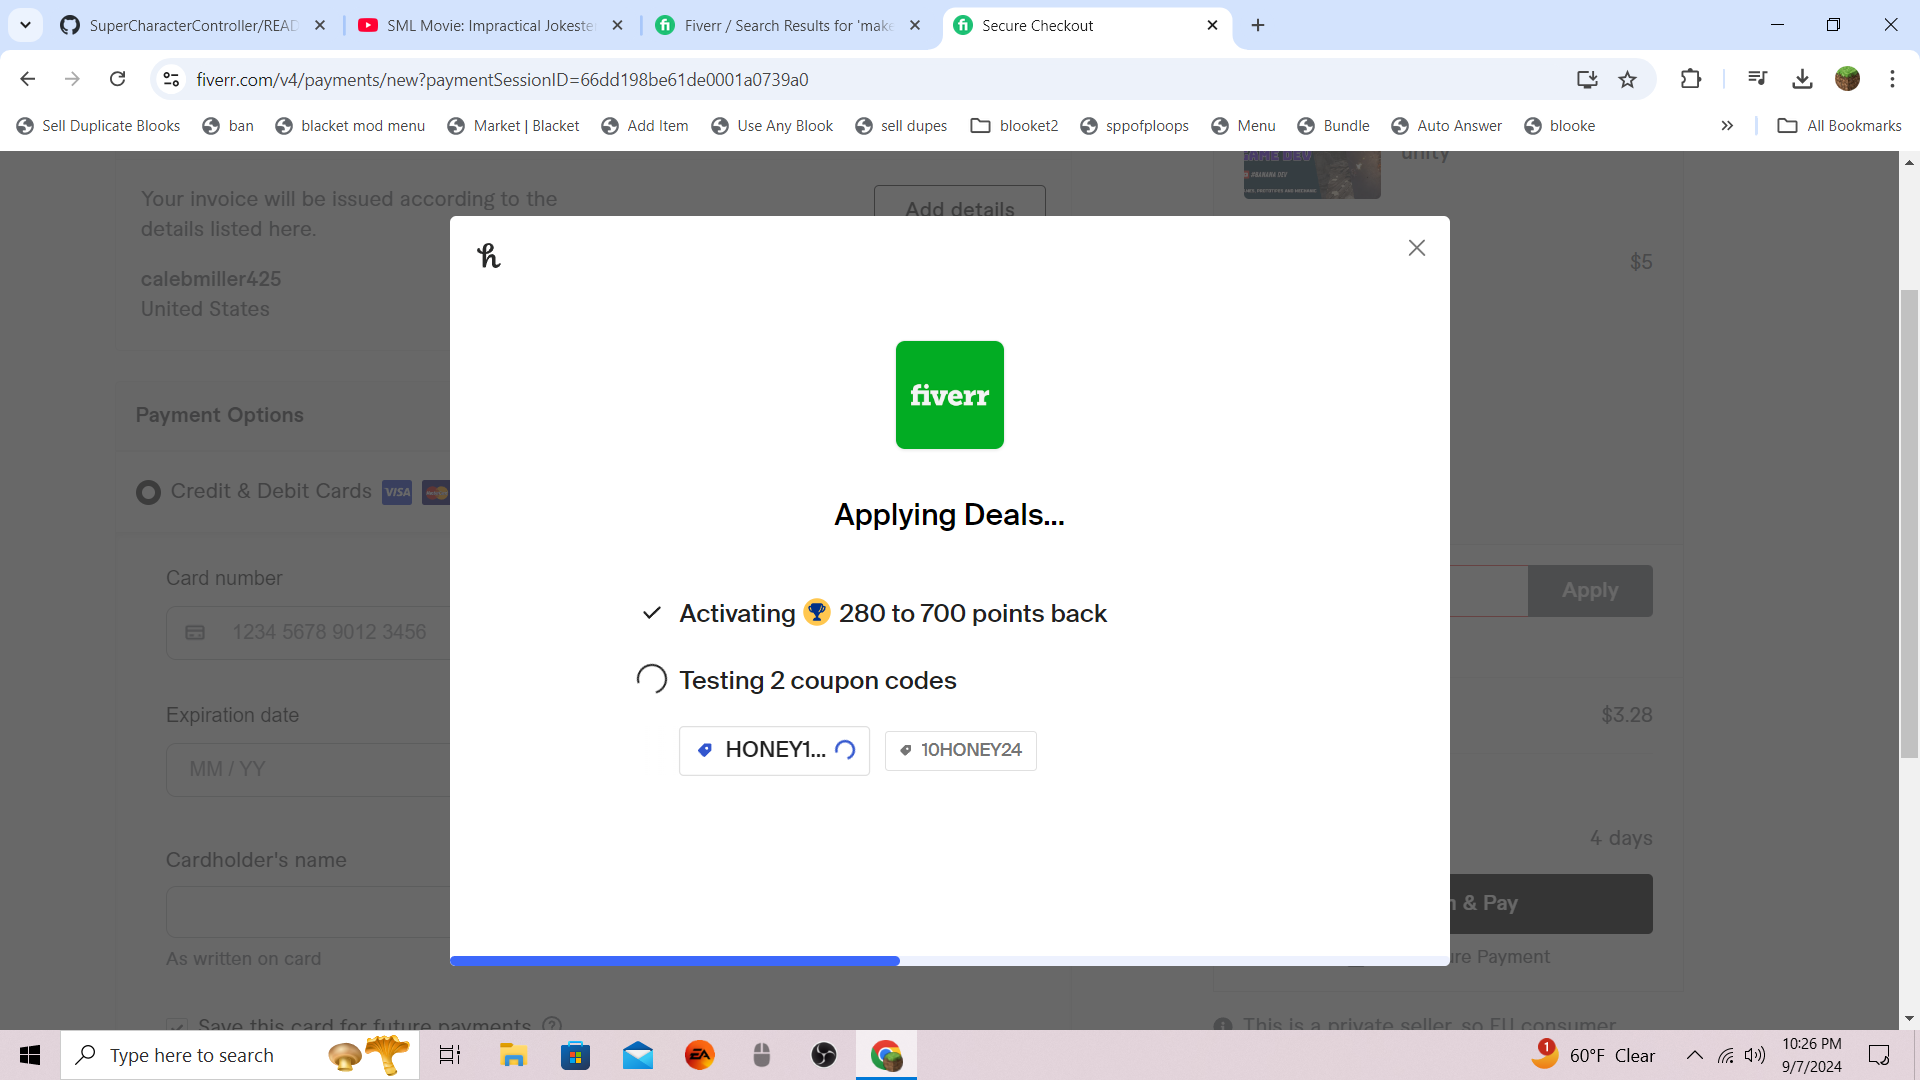Select Credit & Debit Cards radio button
The height and width of the screenshot is (1080, 1920).
(148, 492)
